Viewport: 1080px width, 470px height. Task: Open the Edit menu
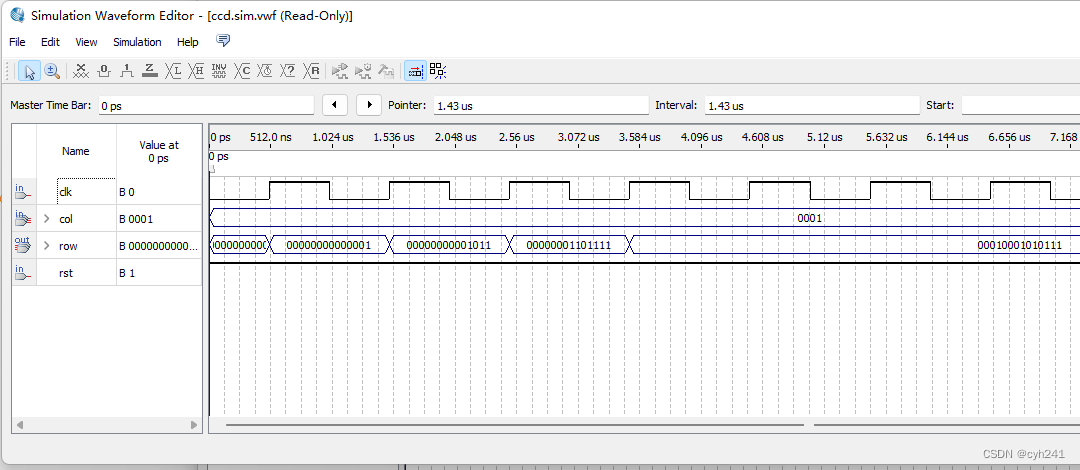click(x=50, y=42)
